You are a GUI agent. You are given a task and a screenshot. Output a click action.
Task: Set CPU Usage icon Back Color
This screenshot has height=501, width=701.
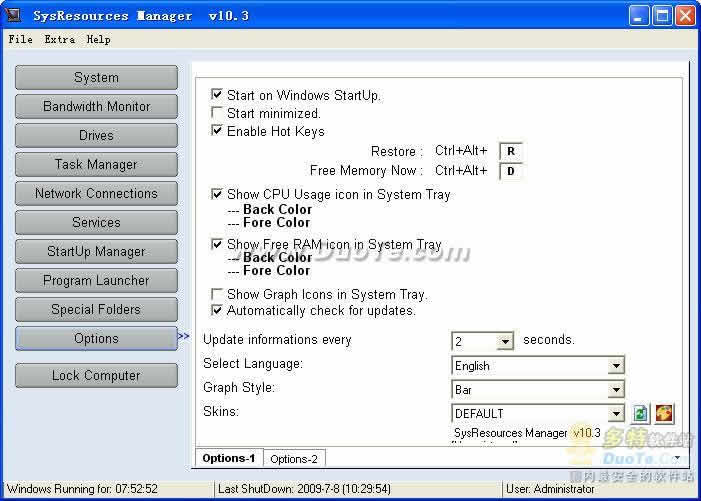(x=277, y=209)
